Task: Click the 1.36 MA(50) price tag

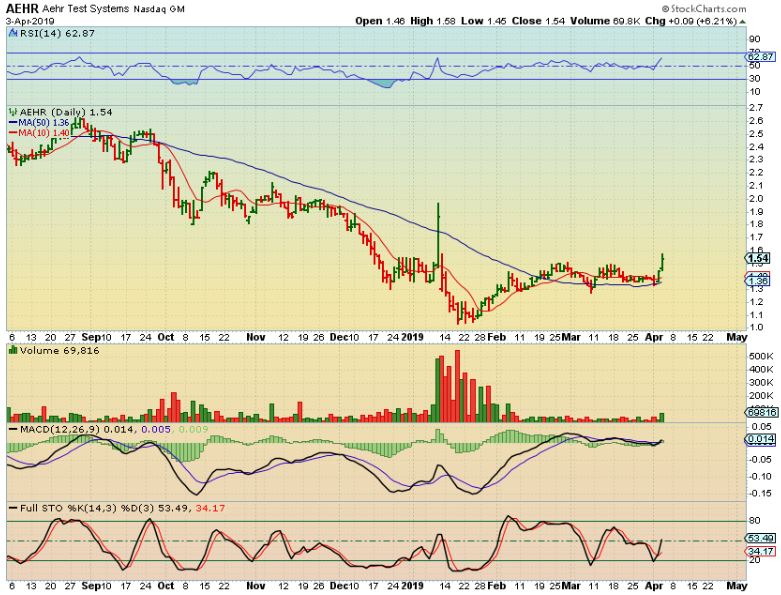Action: click(x=758, y=281)
